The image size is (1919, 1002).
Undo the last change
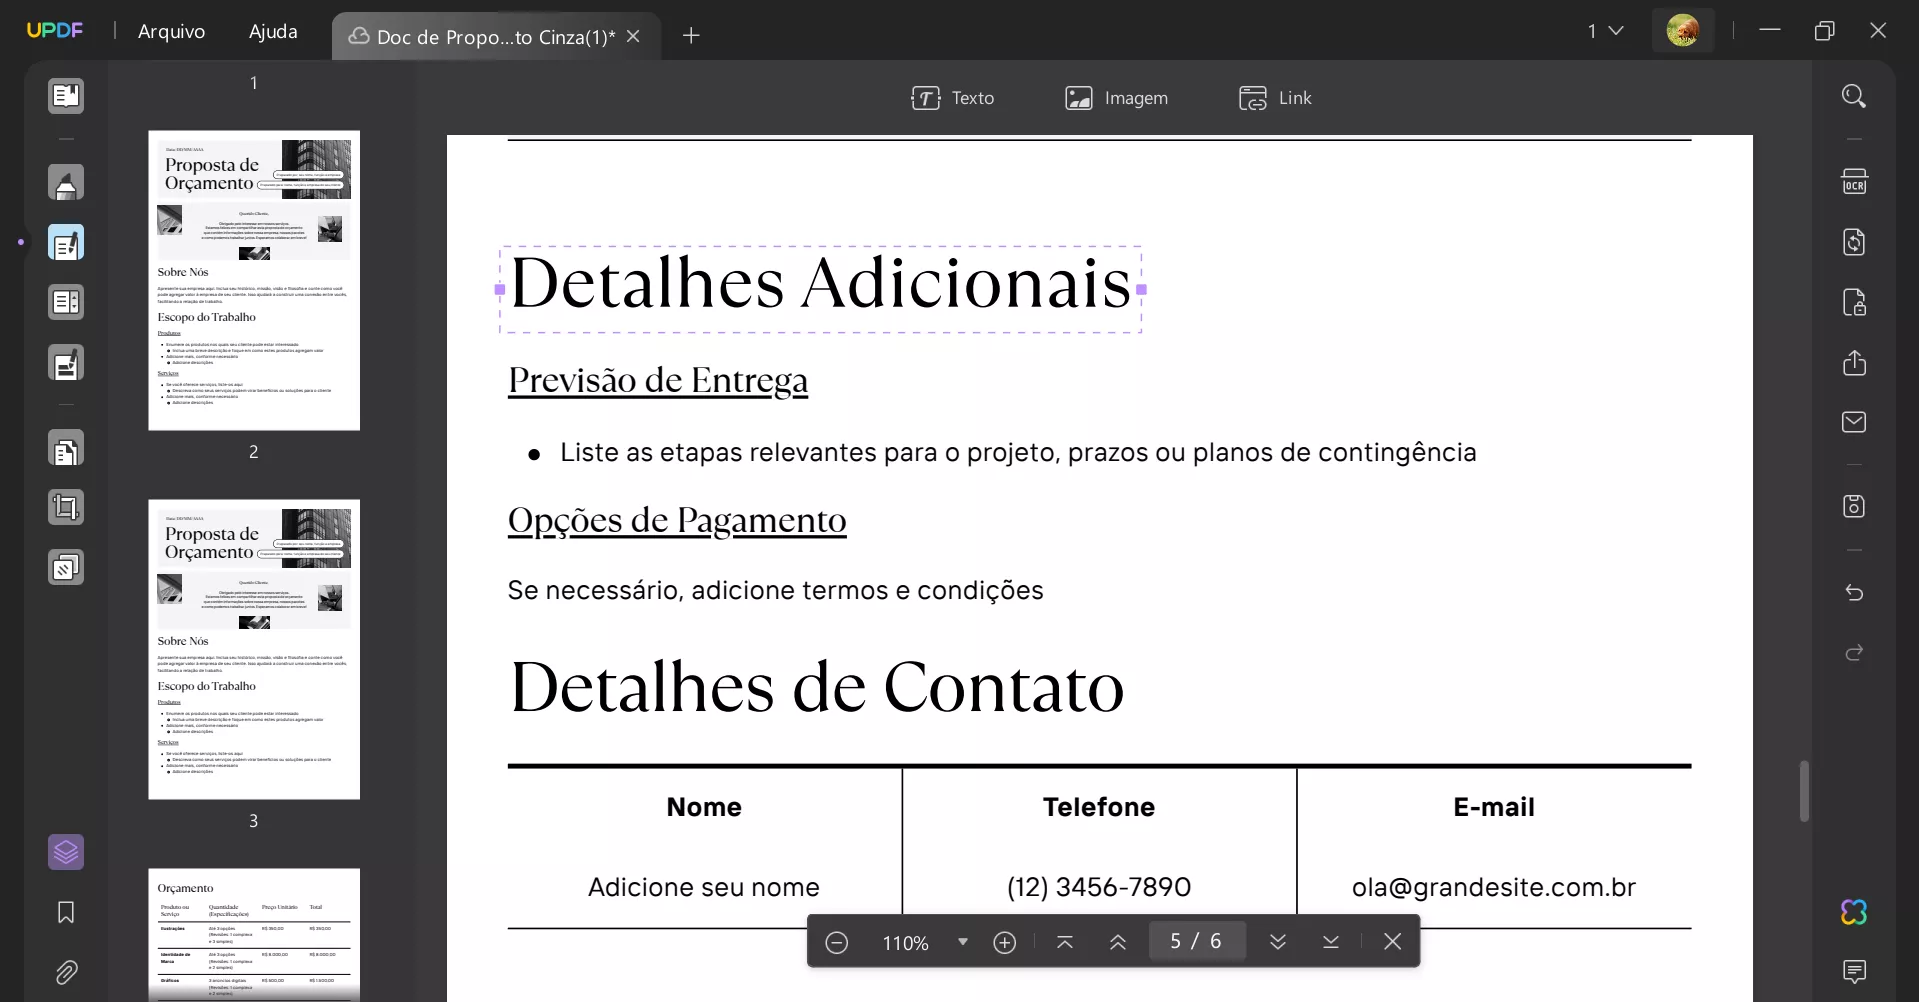click(1855, 593)
